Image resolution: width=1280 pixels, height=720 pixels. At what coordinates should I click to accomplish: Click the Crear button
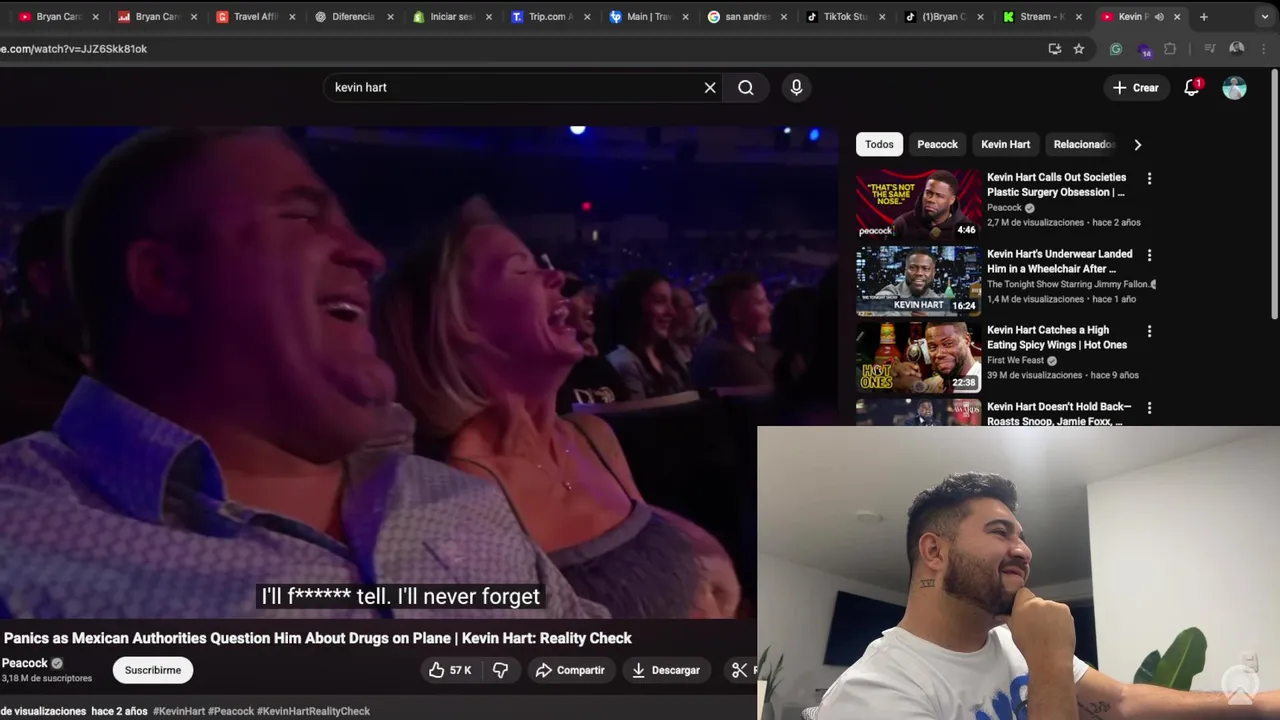tap(1135, 88)
